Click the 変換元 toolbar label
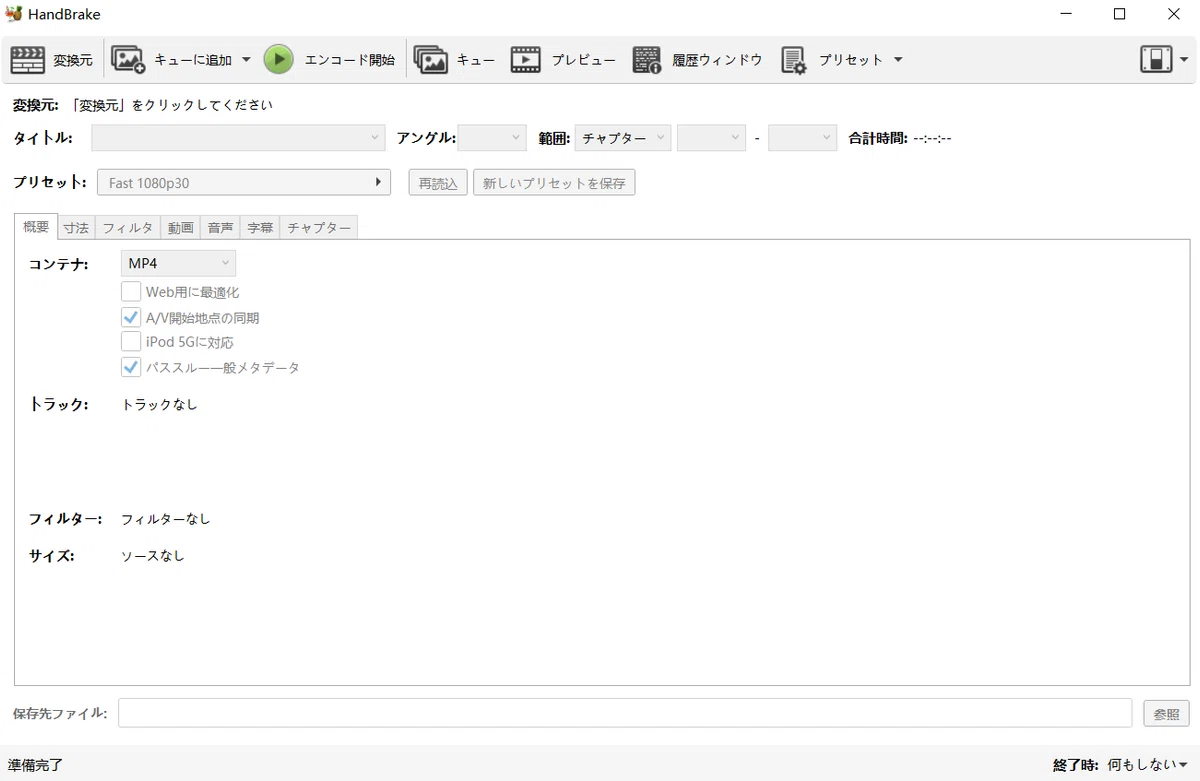1200x781 pixels. (x=73, y=60)
